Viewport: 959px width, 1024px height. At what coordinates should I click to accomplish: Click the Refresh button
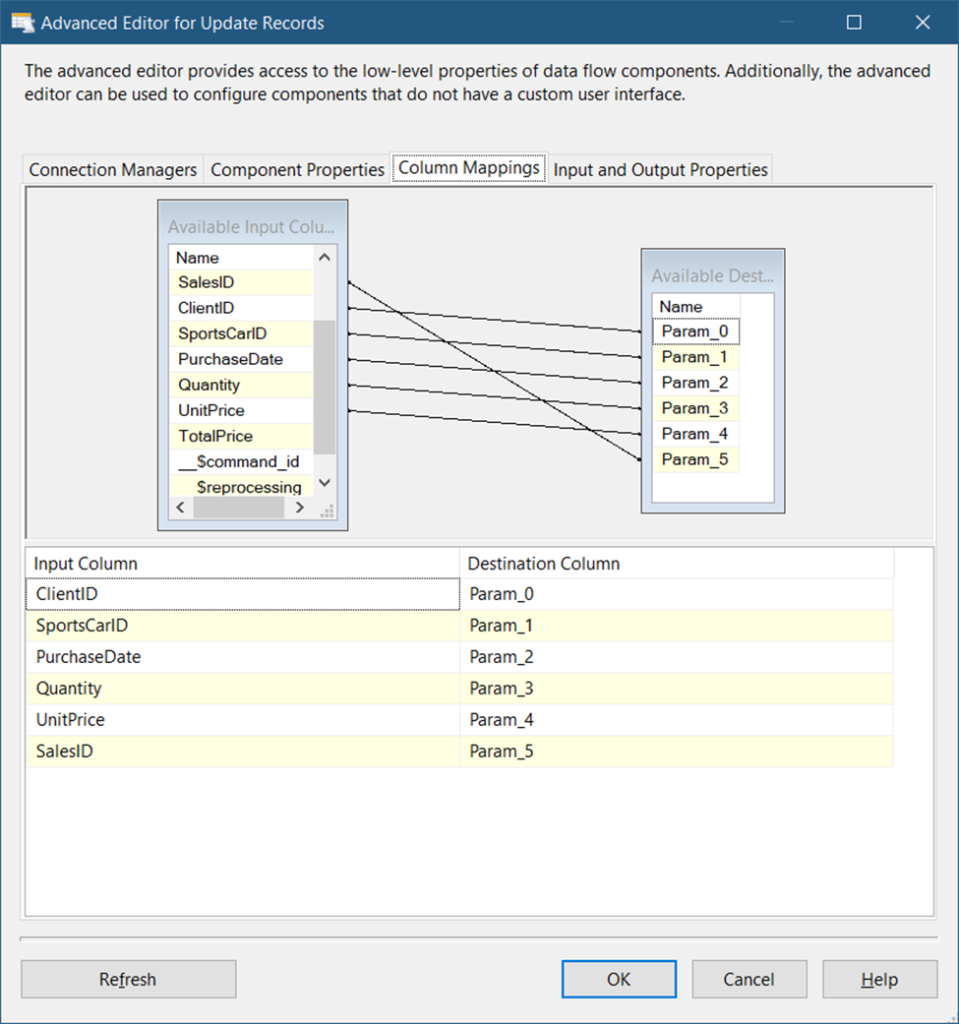coord(129,979)
